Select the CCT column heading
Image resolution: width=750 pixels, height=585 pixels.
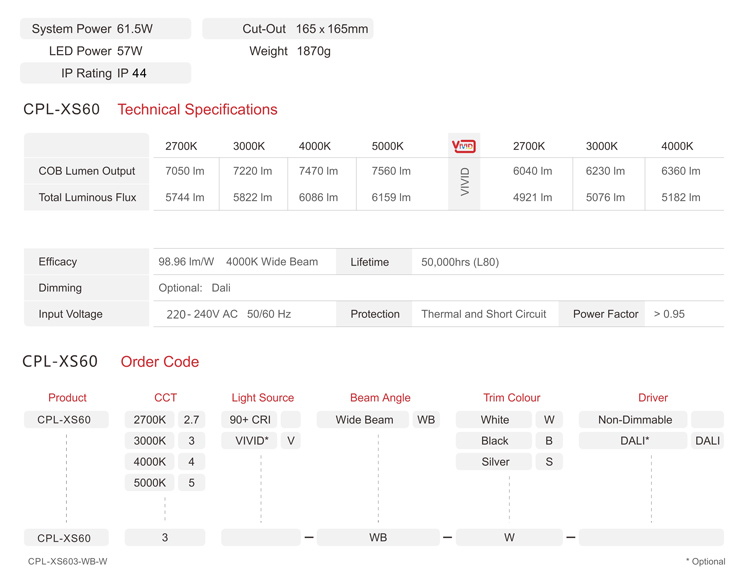[165, 397]
